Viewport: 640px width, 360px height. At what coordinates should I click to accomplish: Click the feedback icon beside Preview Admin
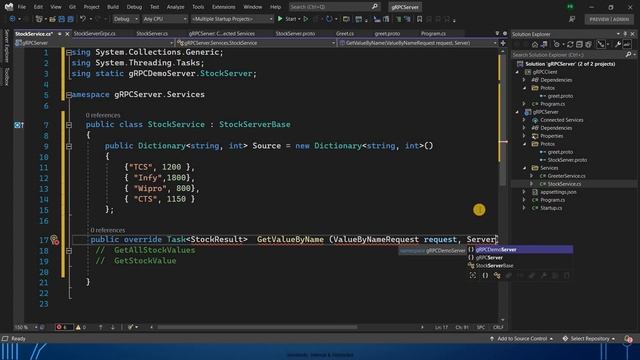(572, 19)
